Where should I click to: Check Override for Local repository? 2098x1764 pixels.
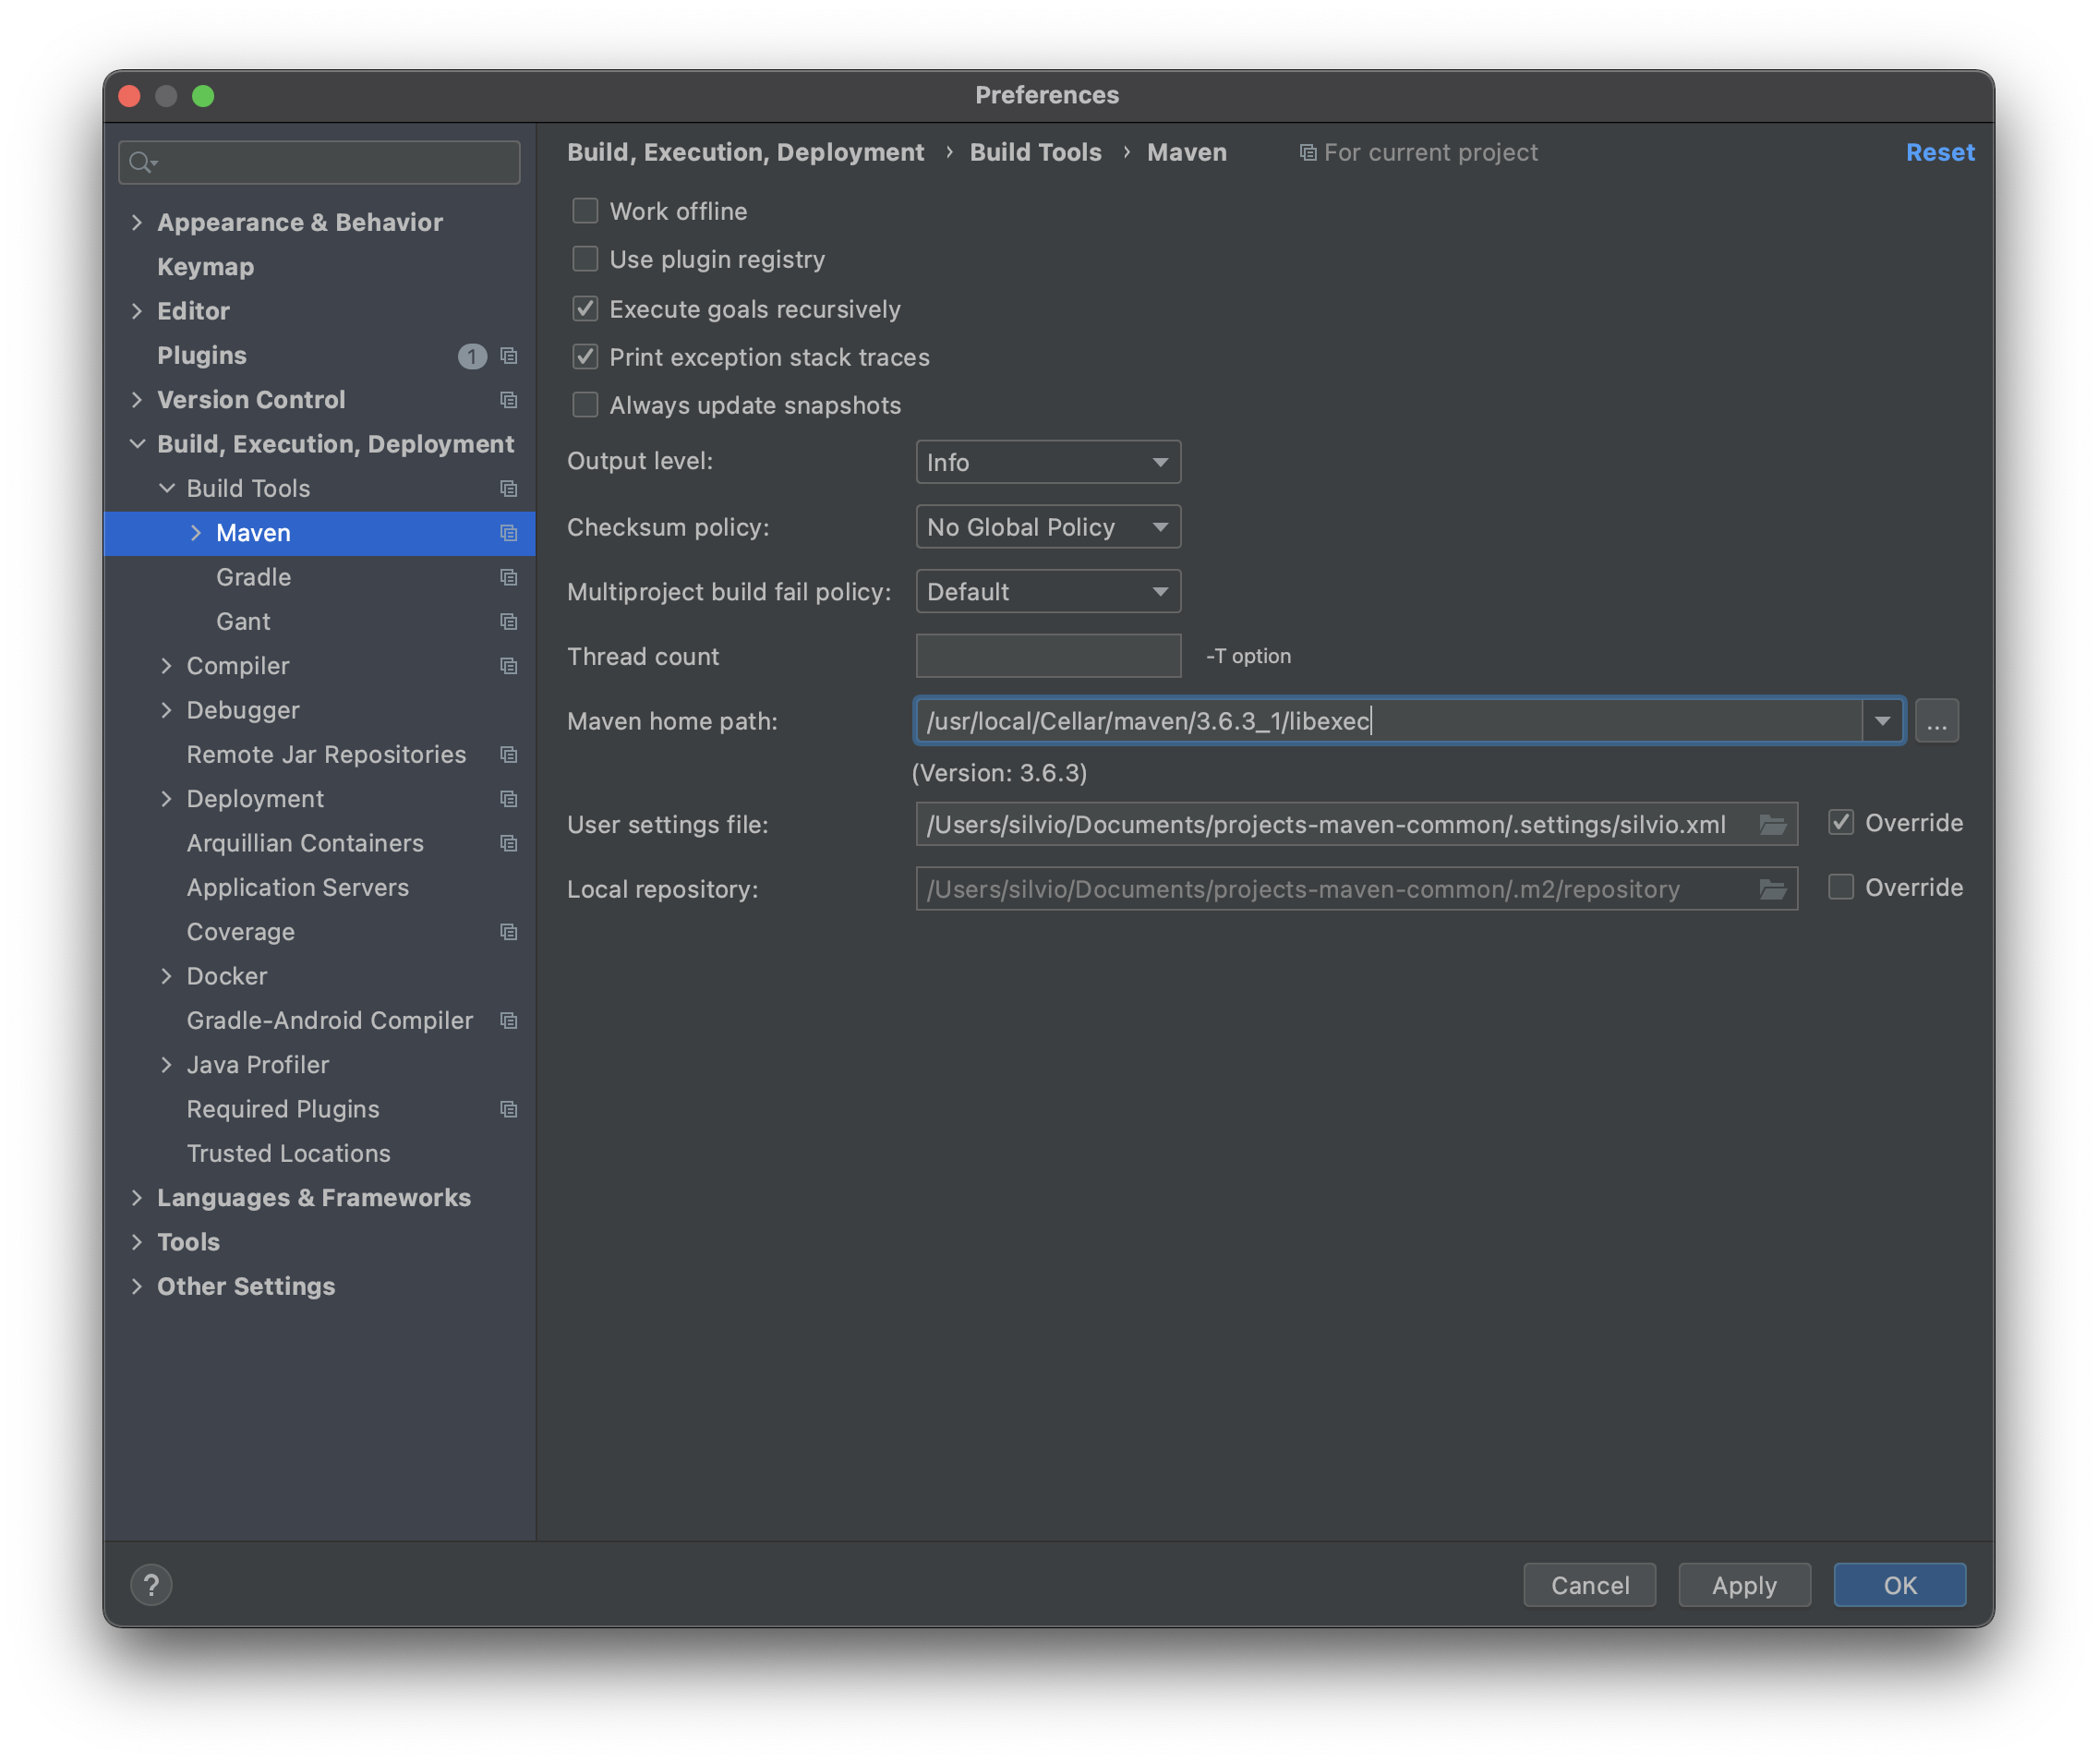coord(1840,887)
